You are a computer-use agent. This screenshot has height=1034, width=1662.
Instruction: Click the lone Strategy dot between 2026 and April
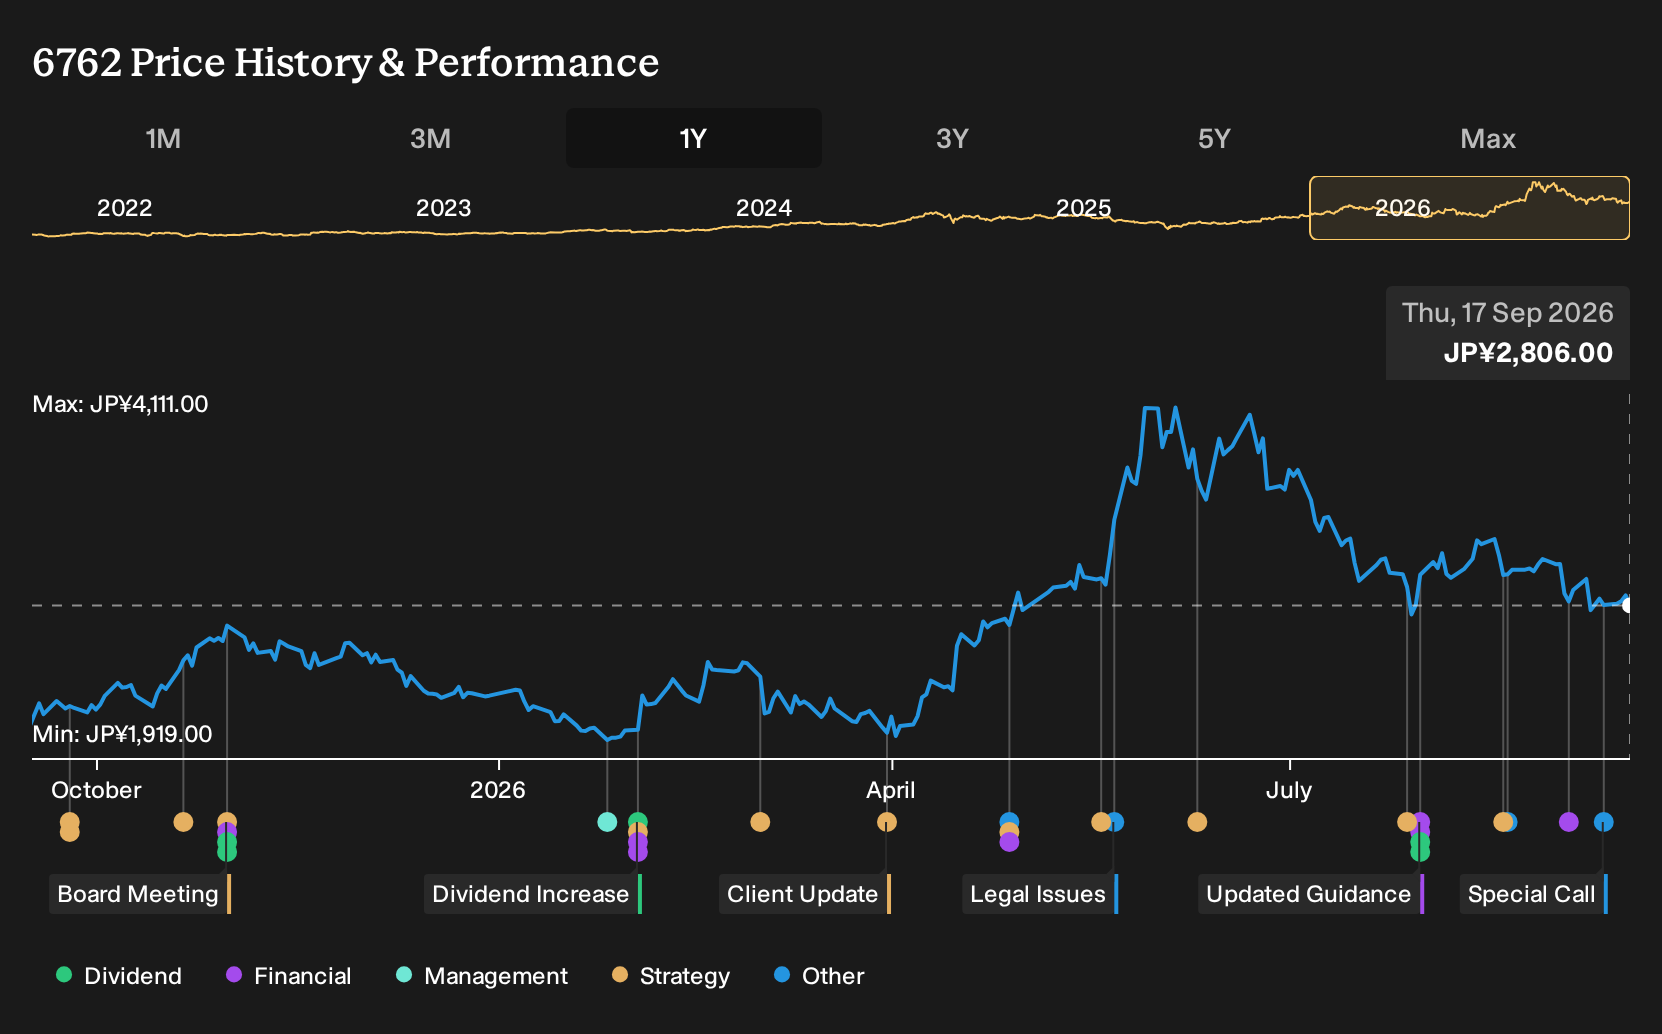pyautogui.click(x=760, y=822)
